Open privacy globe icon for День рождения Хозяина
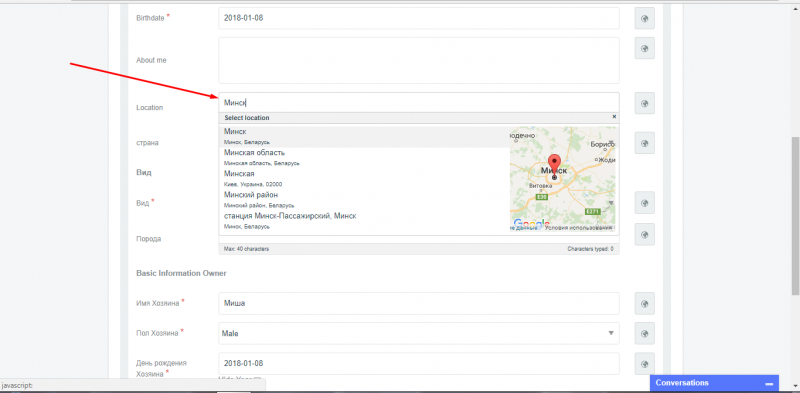Screen dimensions: 800x393 pos(644,364)
